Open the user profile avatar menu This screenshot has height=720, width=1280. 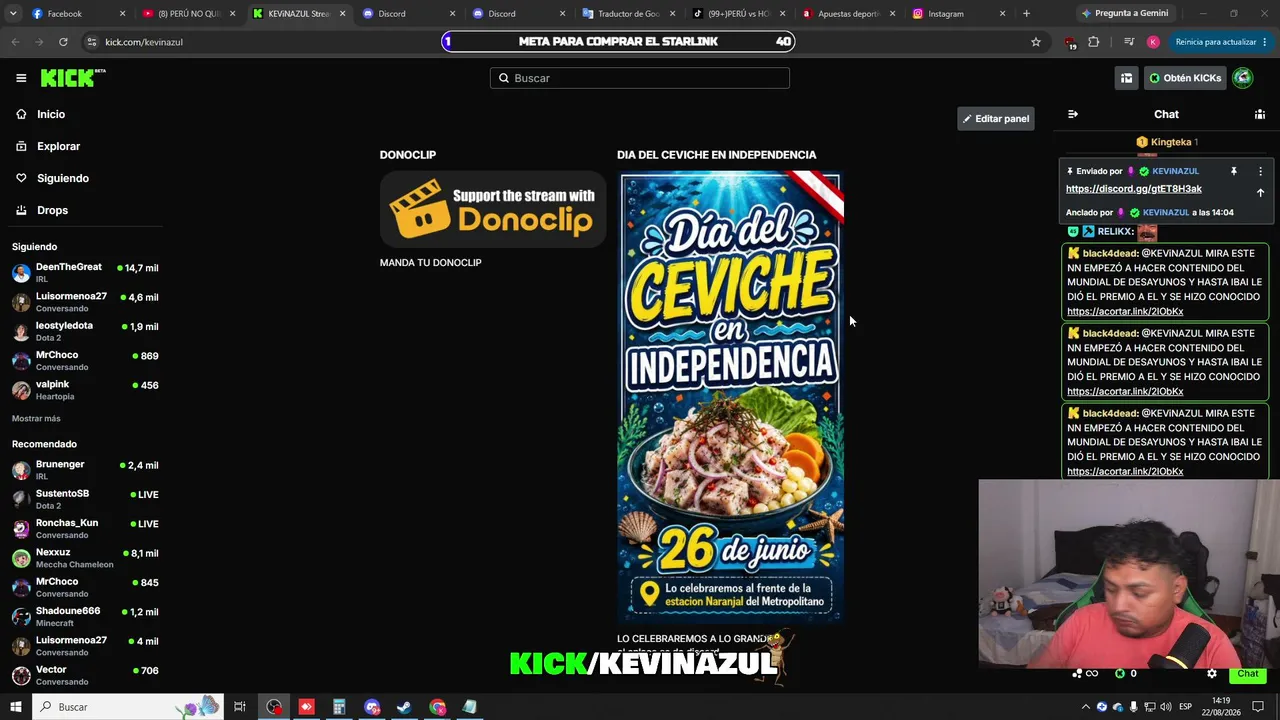point(1243,78)
